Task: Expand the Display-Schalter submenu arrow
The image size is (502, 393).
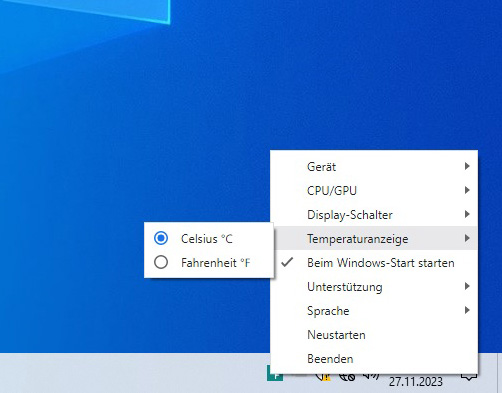Action: (x=467, y=214)
